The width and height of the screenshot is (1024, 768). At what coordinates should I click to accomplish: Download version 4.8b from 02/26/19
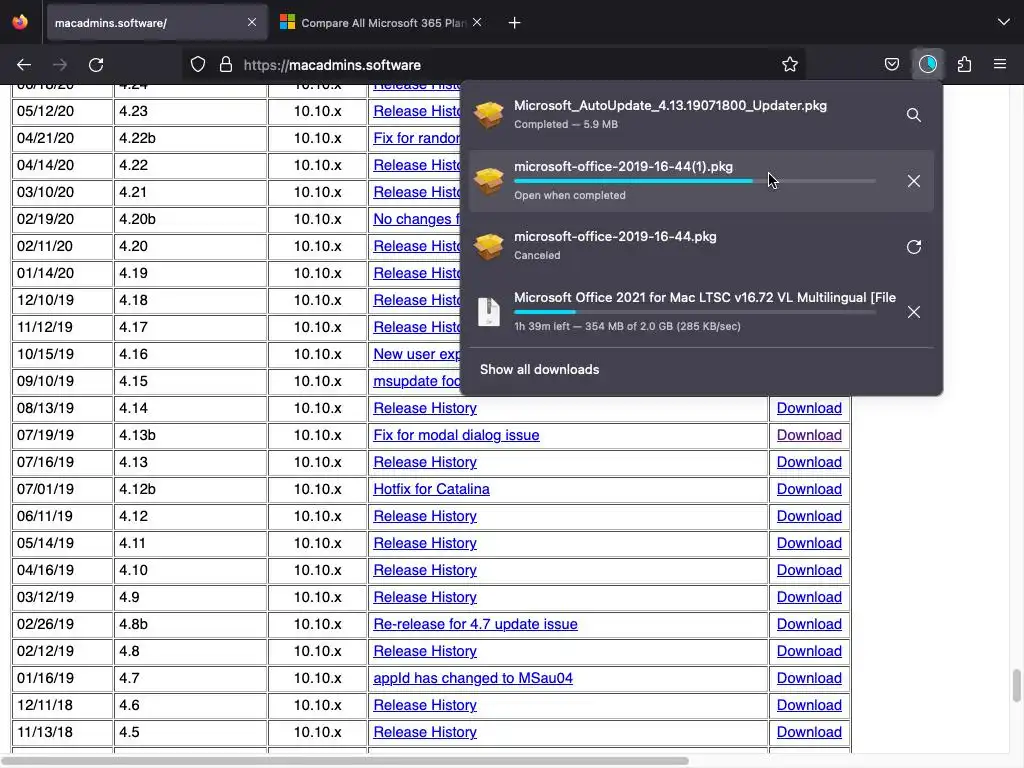tap(809, 624)
